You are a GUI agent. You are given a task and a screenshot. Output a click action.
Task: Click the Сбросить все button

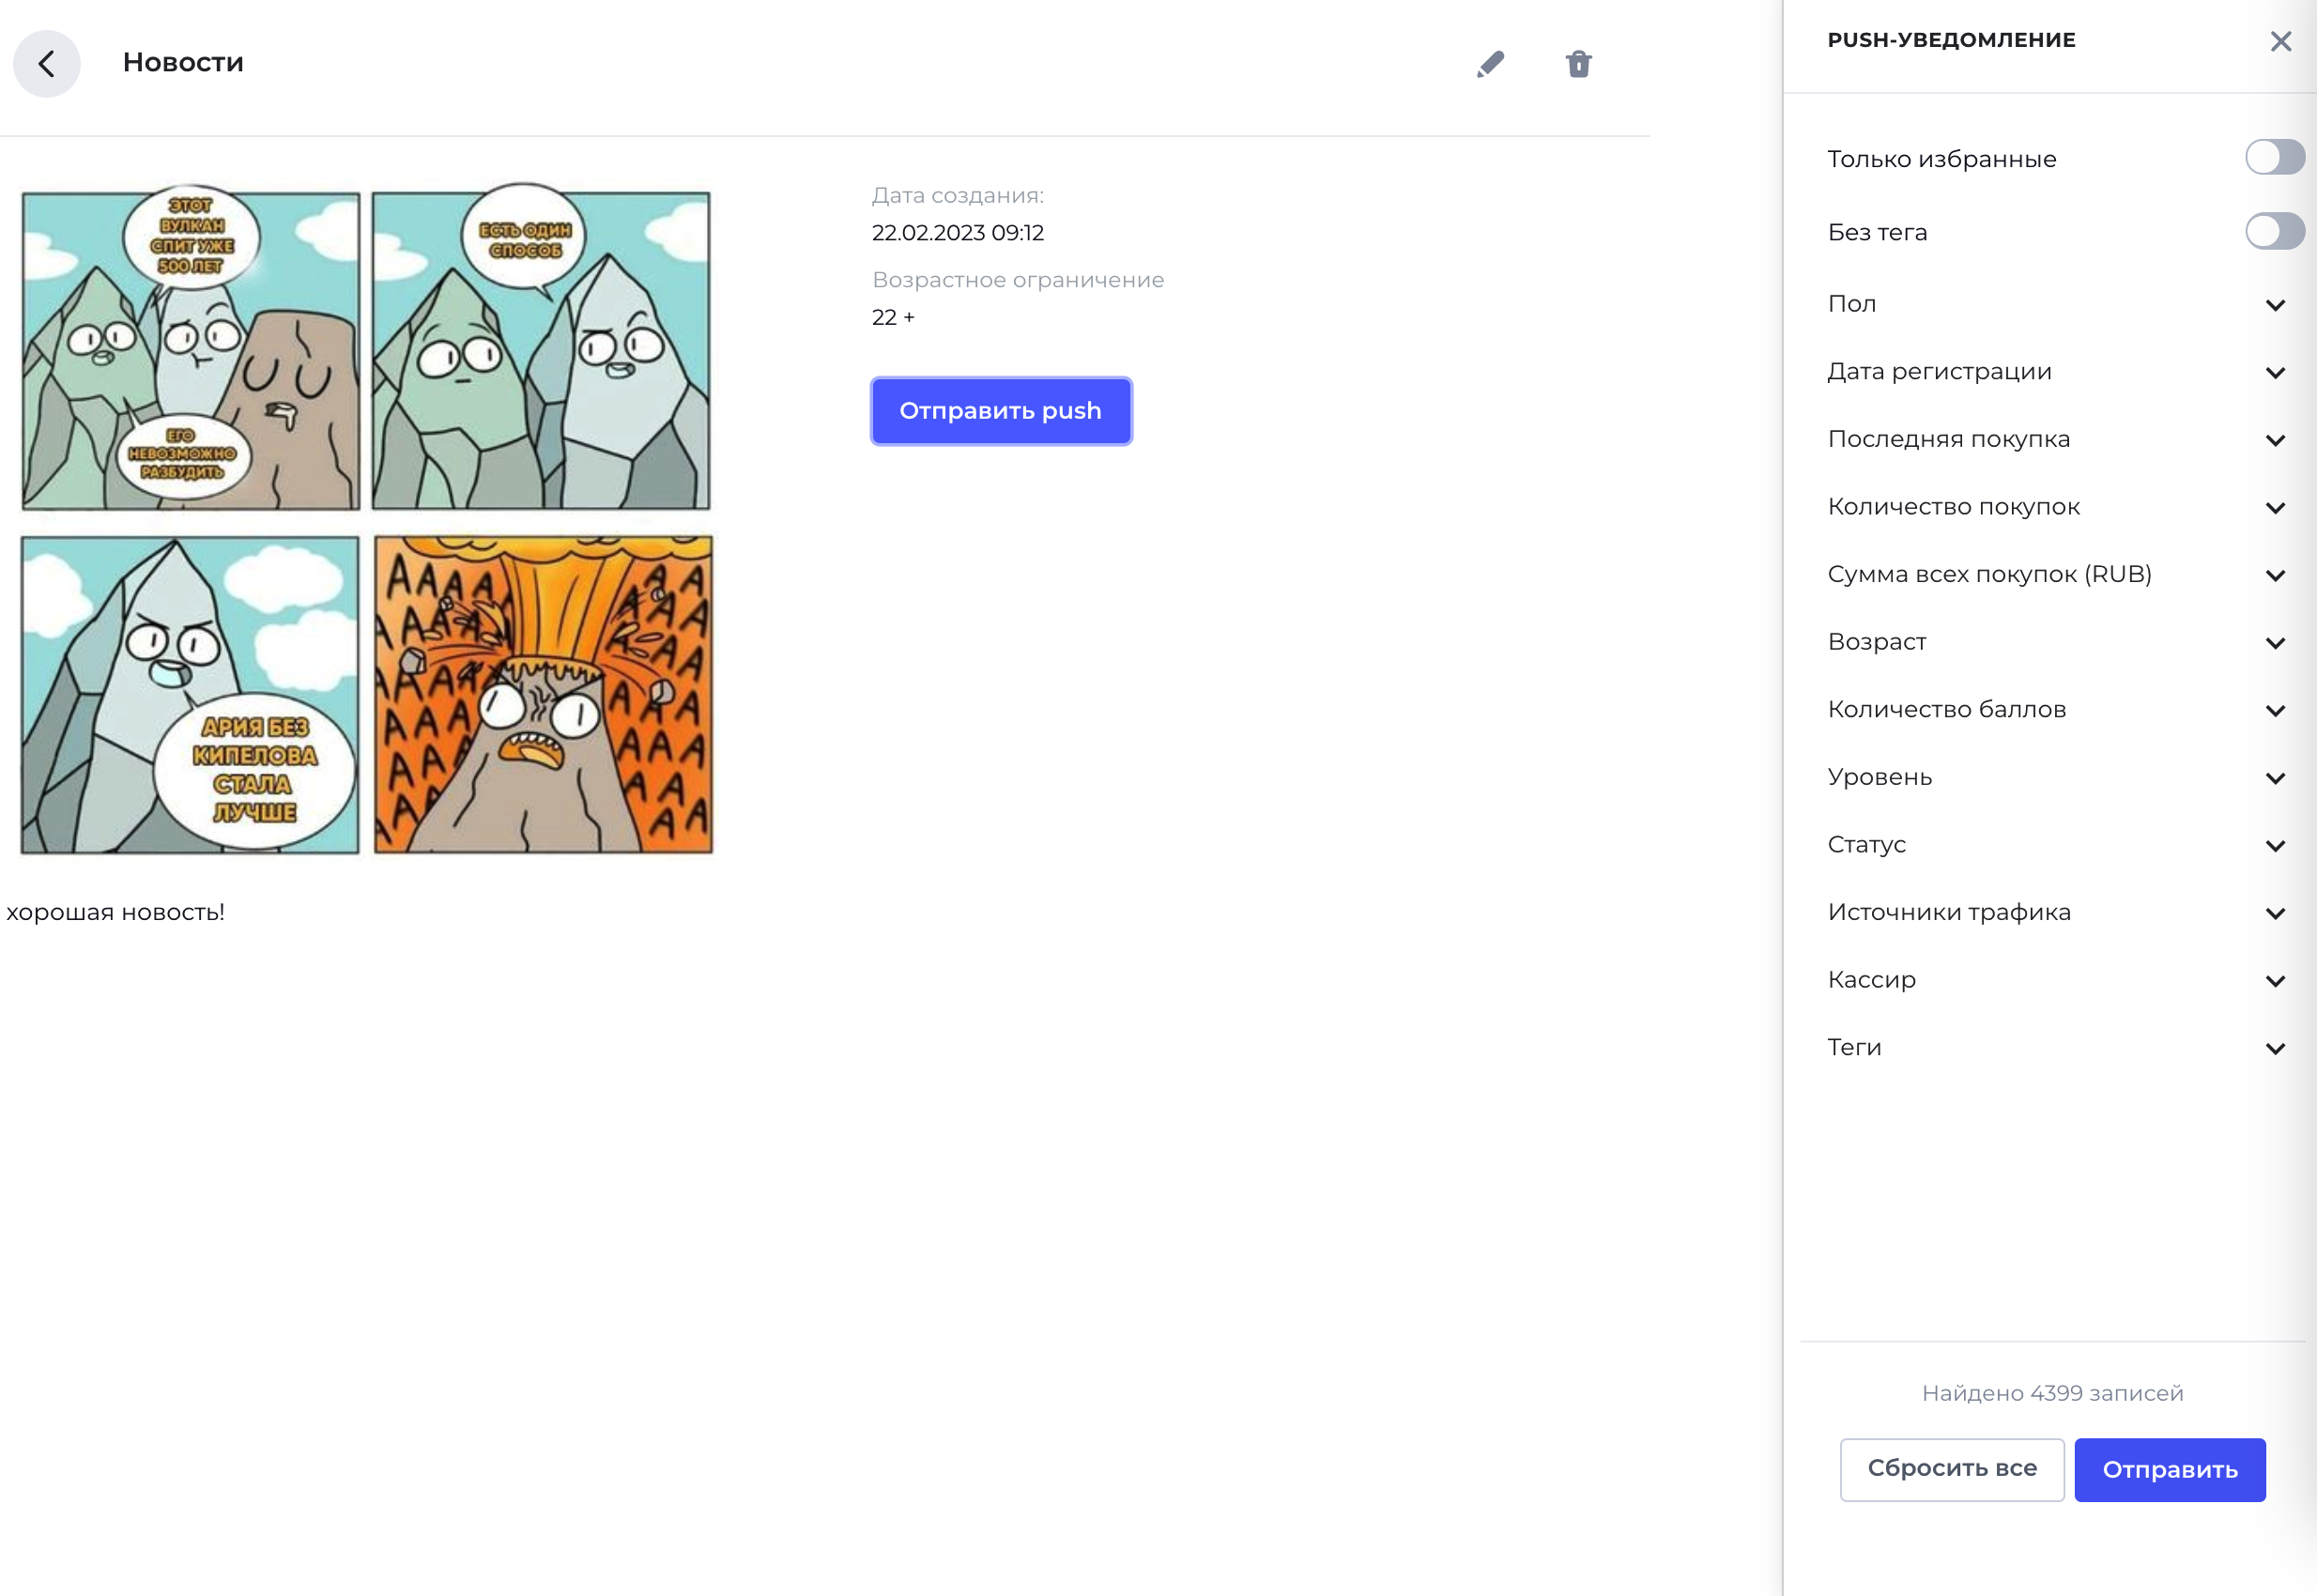pos(1952,1469)
